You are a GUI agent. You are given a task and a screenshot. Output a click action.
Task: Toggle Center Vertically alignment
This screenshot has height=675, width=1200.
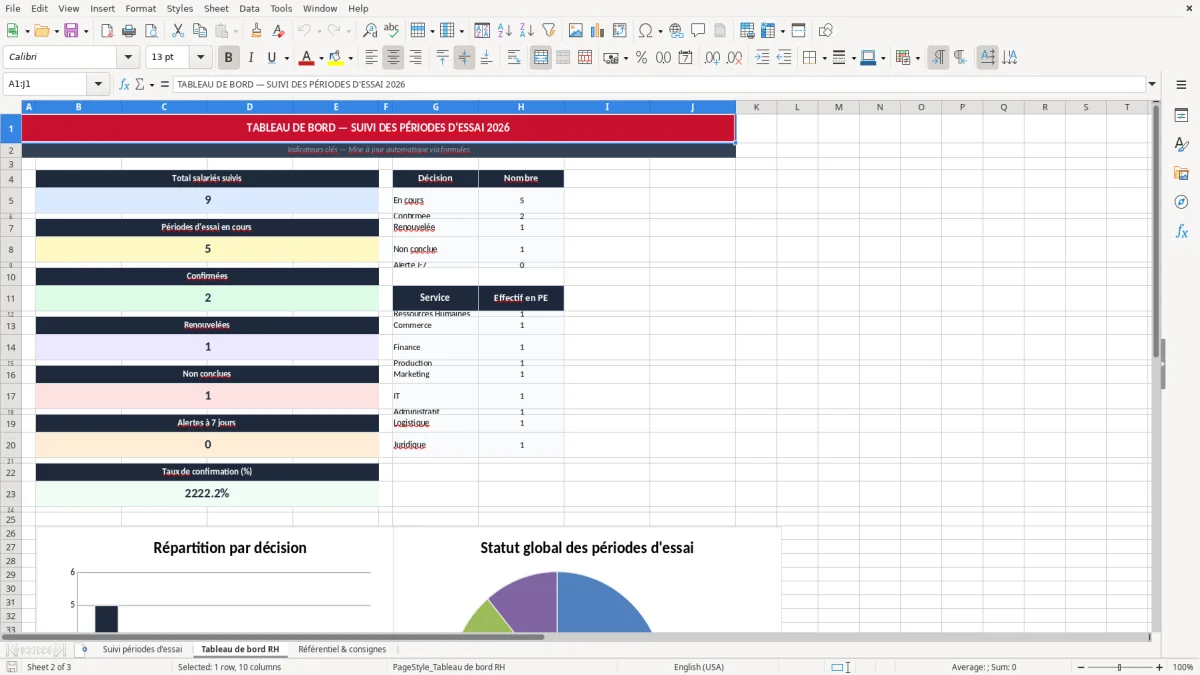click(464, 58)
